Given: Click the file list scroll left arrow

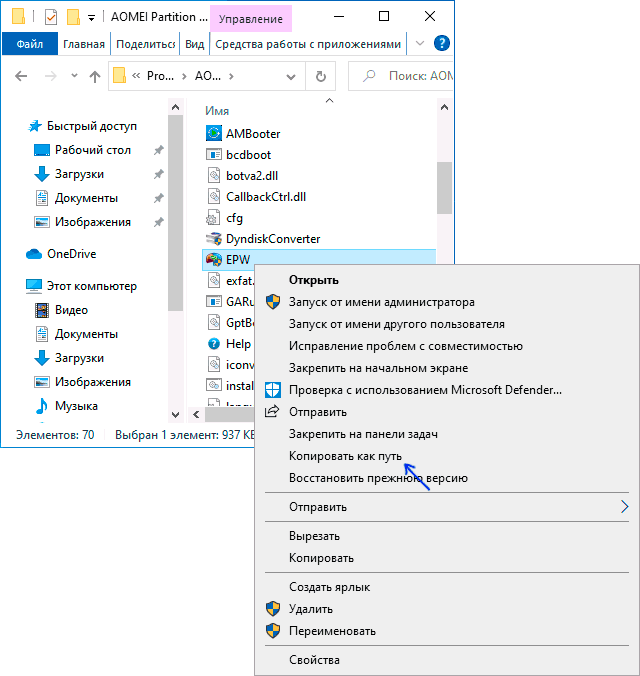Looking at the screenshot, I should tap(196, 414).
